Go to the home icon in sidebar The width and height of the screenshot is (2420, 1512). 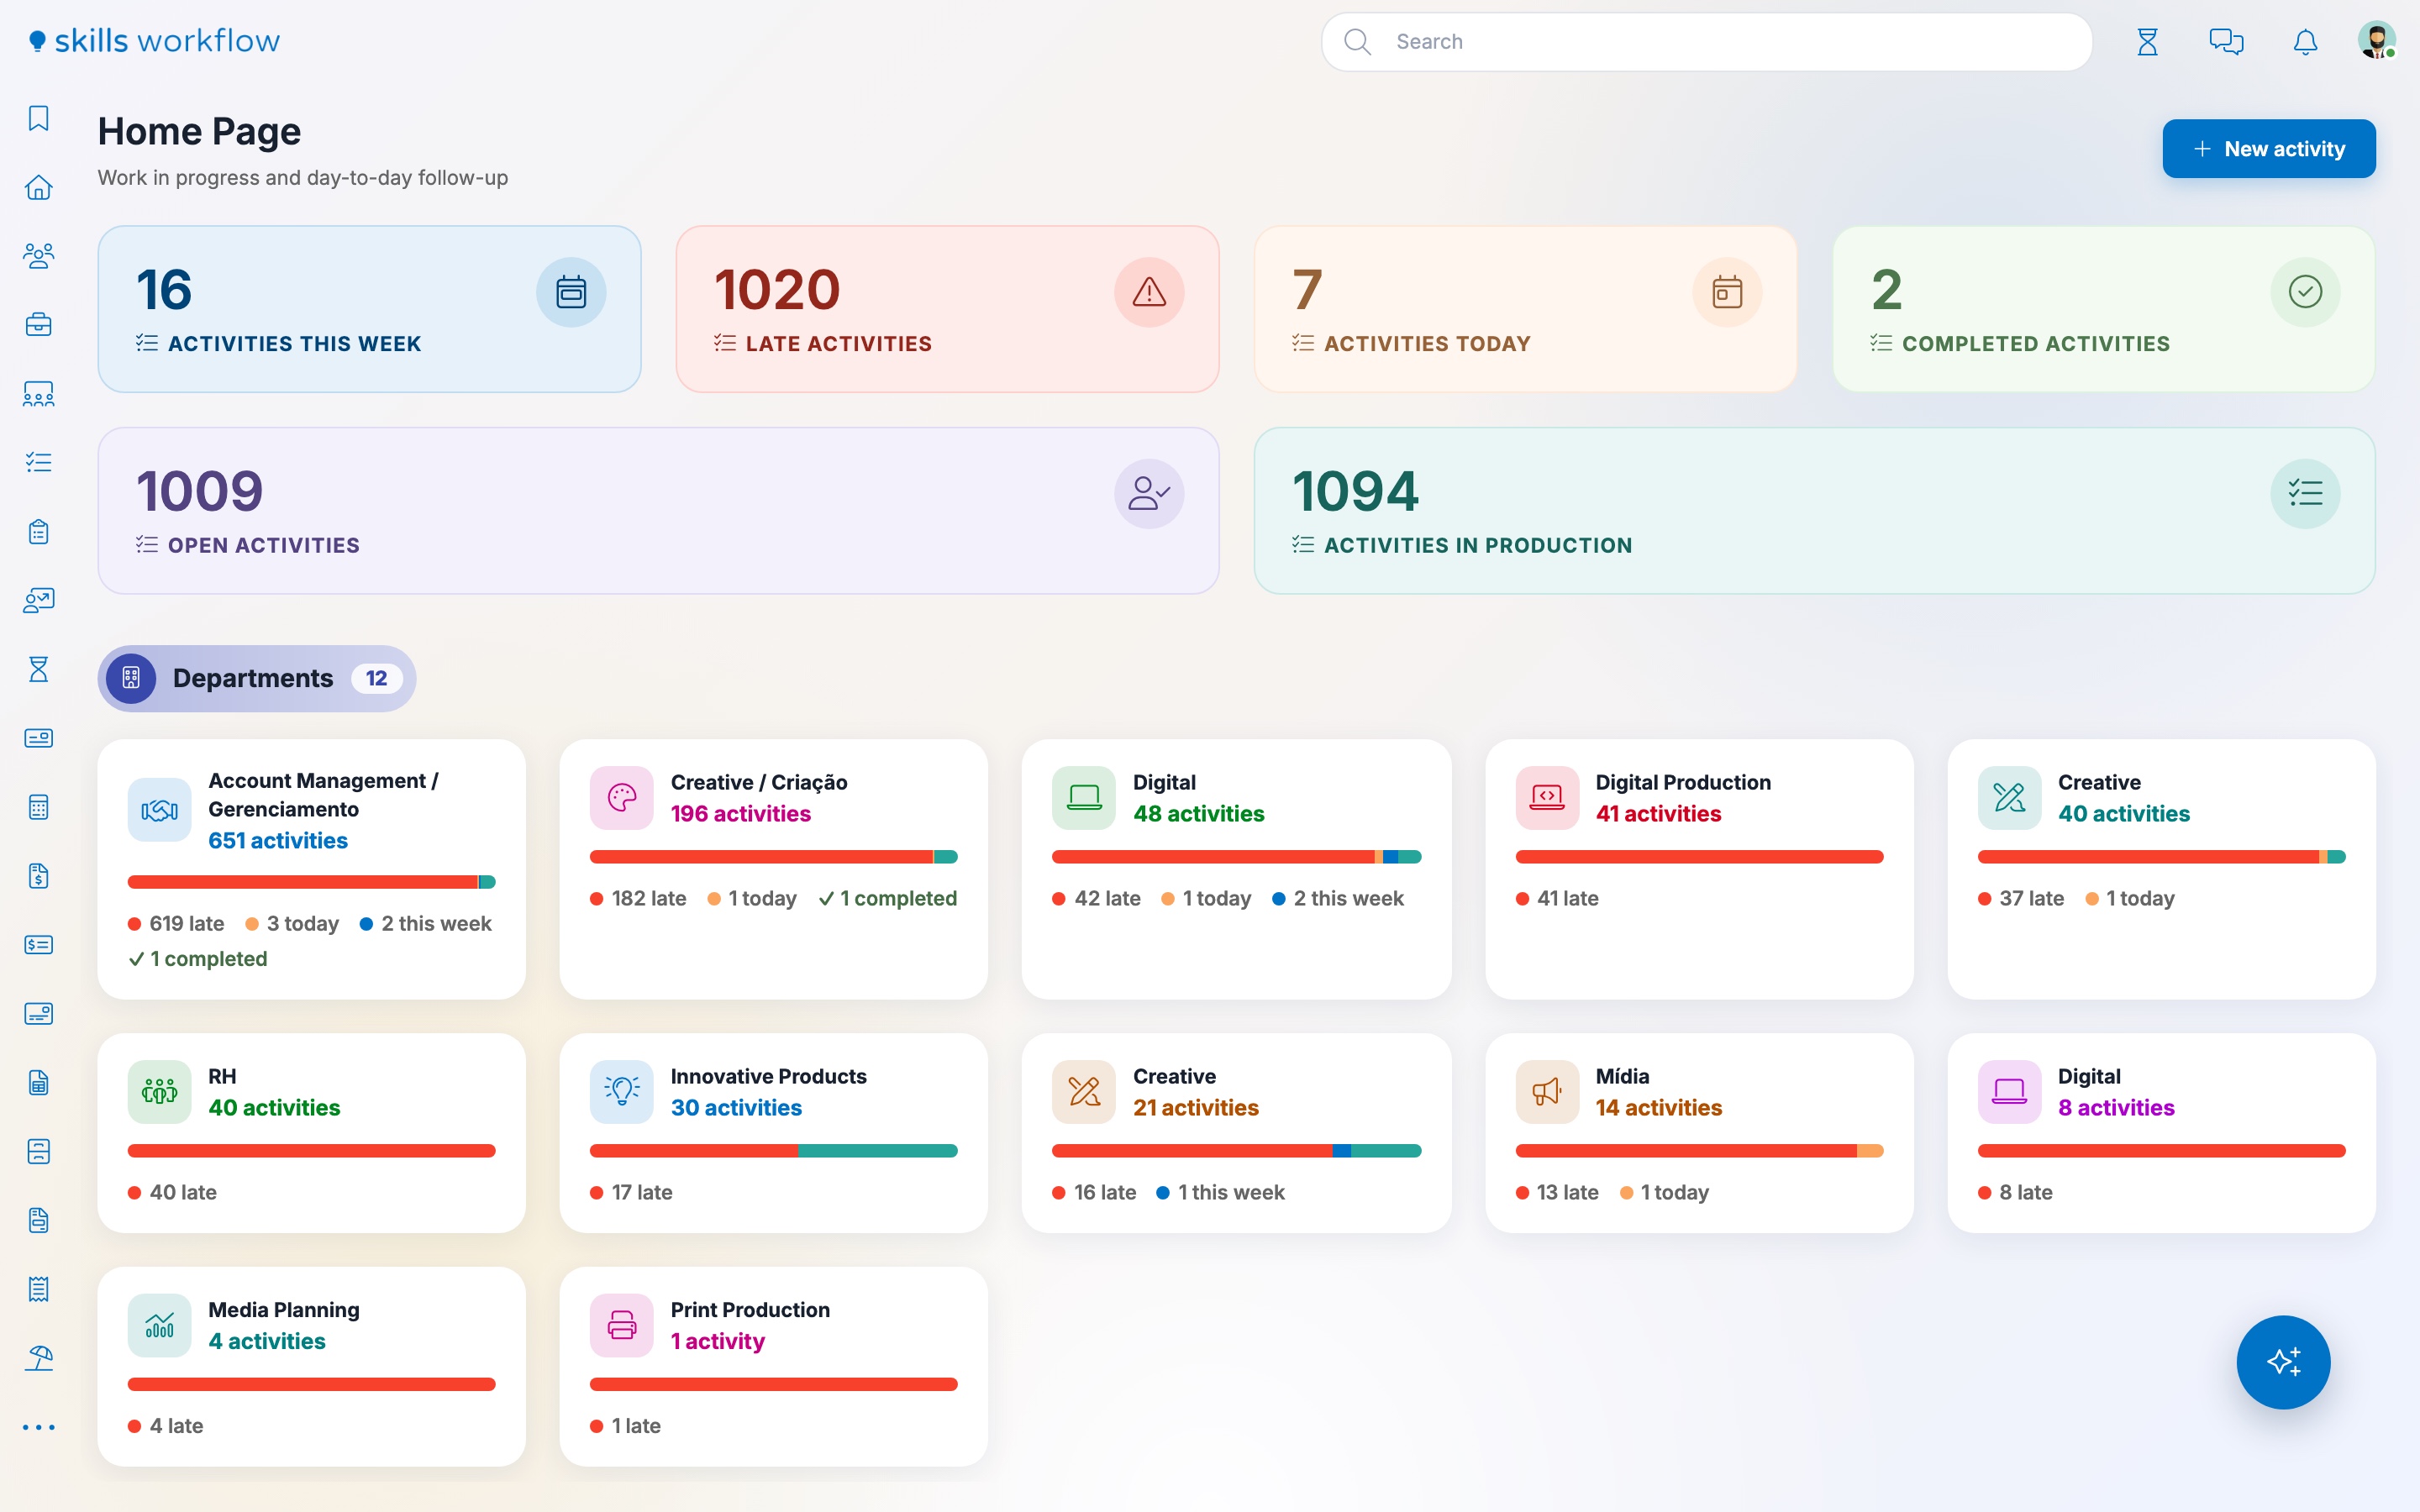click(x=38, y=187)
